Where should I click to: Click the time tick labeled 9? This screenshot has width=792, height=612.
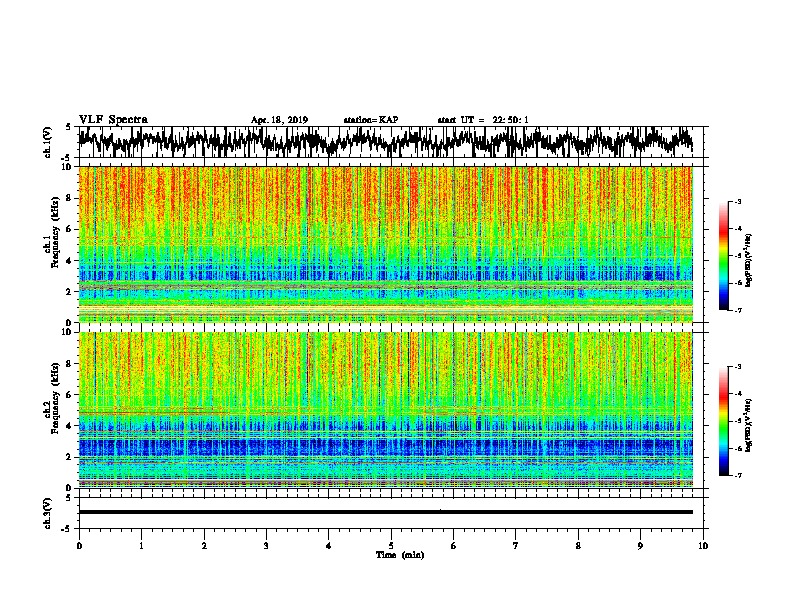click(640, 546)
